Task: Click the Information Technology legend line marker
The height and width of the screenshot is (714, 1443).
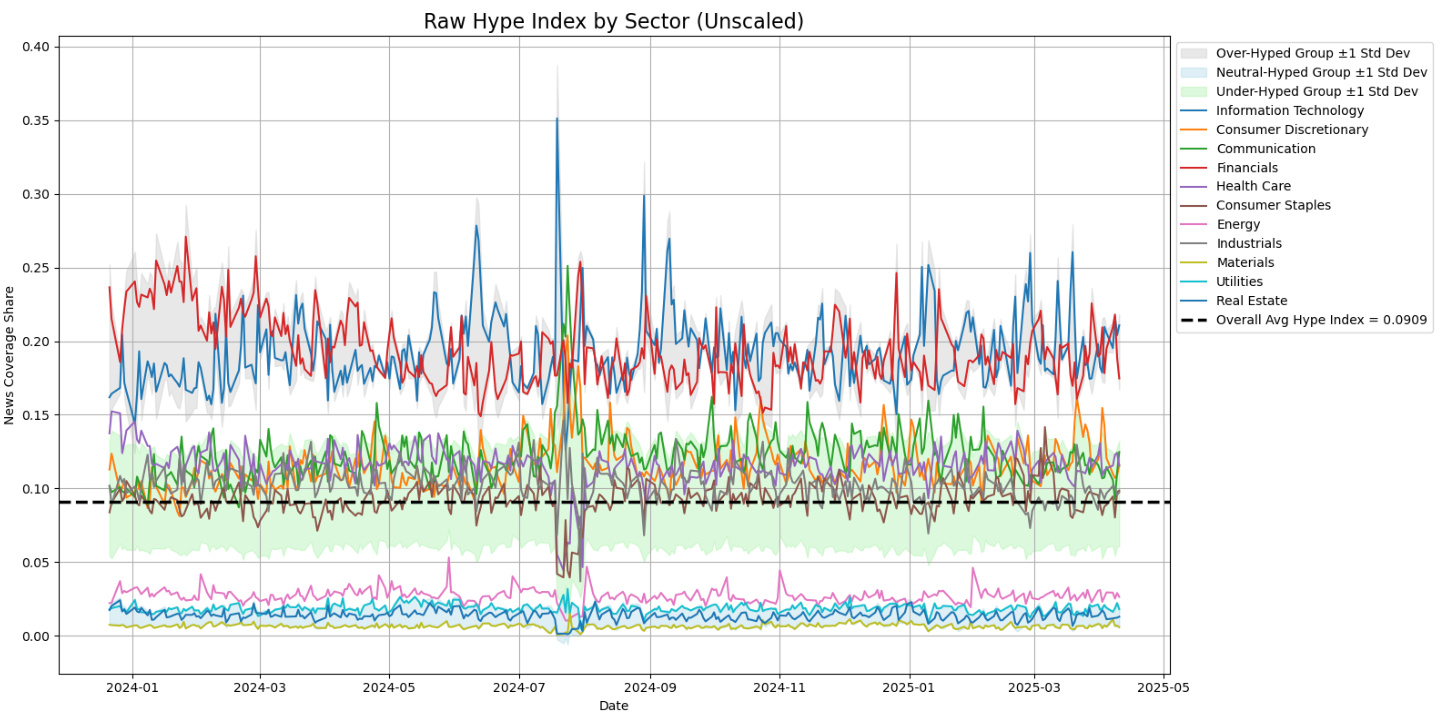Action: coord(1195,111)
